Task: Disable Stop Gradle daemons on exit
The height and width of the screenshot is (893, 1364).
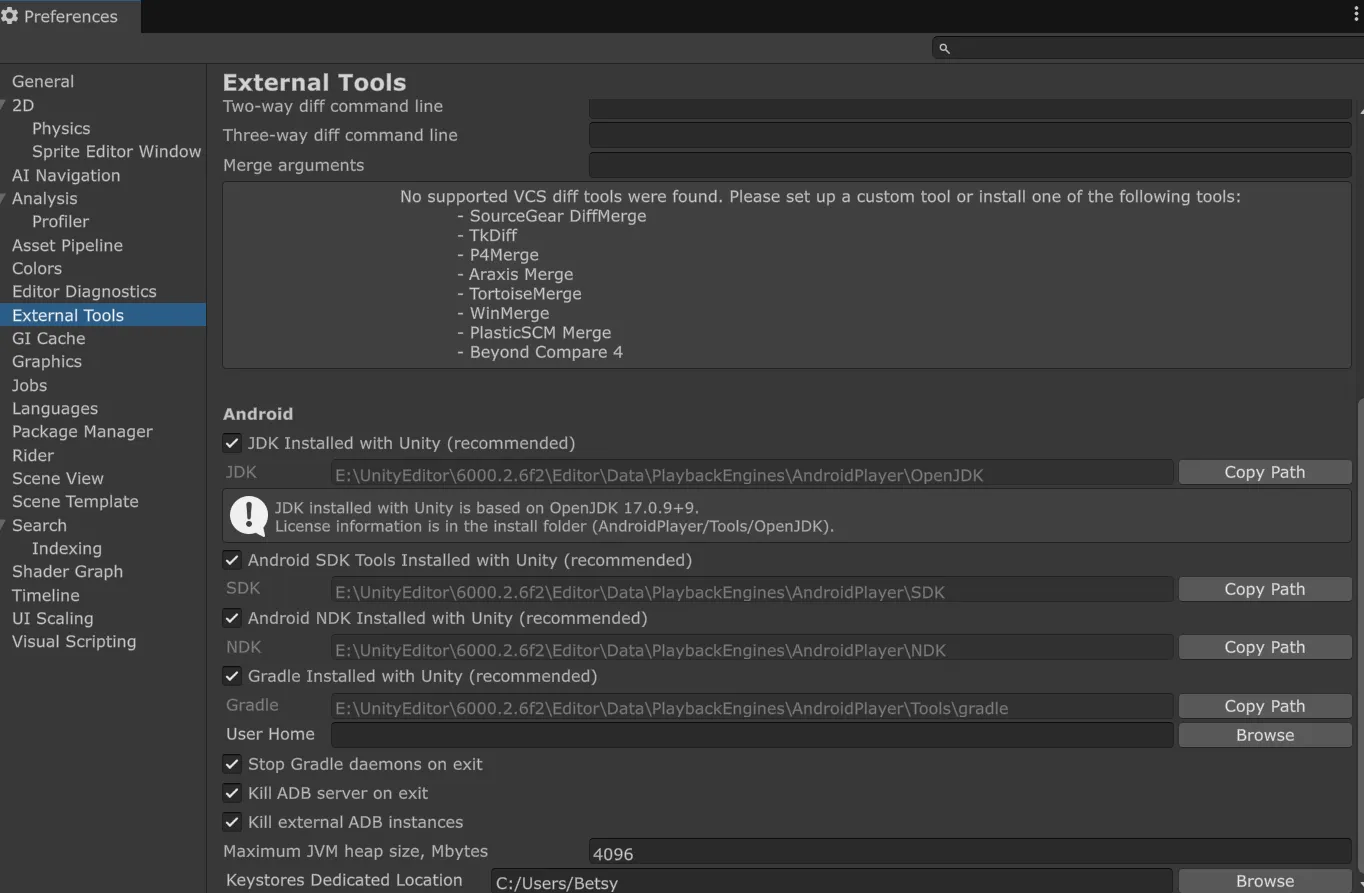Action: point(232,764)
